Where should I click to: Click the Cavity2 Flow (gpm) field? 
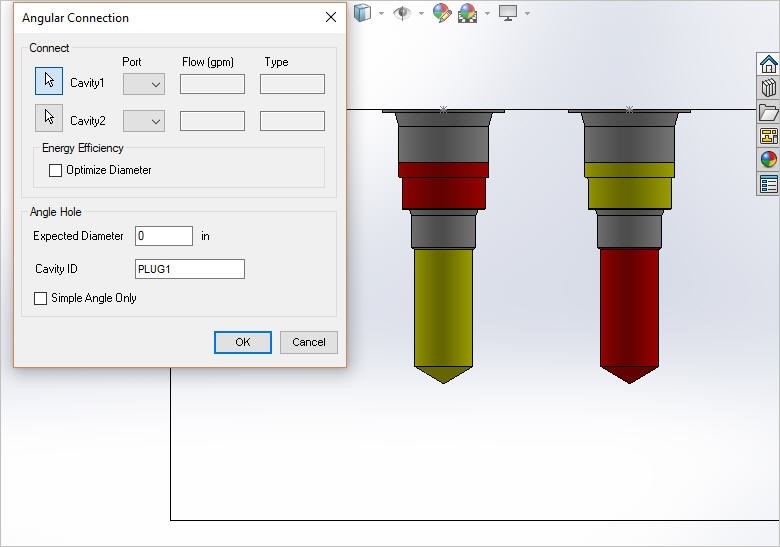(x=212, y=121)
